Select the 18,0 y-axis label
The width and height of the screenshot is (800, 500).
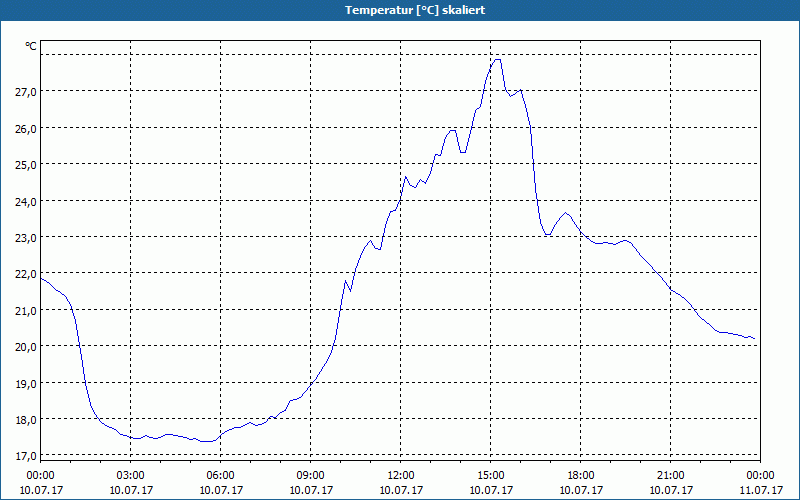click(26, 419)
